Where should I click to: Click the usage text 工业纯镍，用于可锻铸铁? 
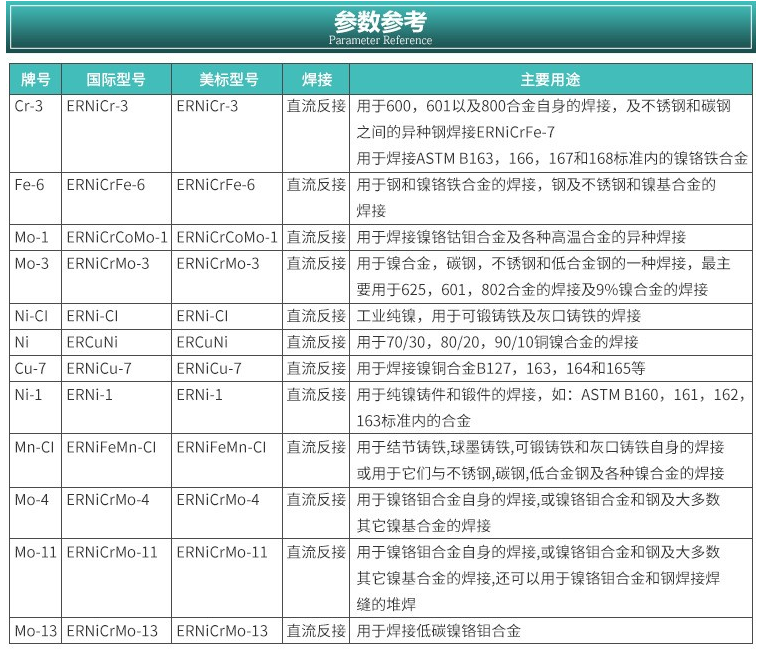coord(499,316)
